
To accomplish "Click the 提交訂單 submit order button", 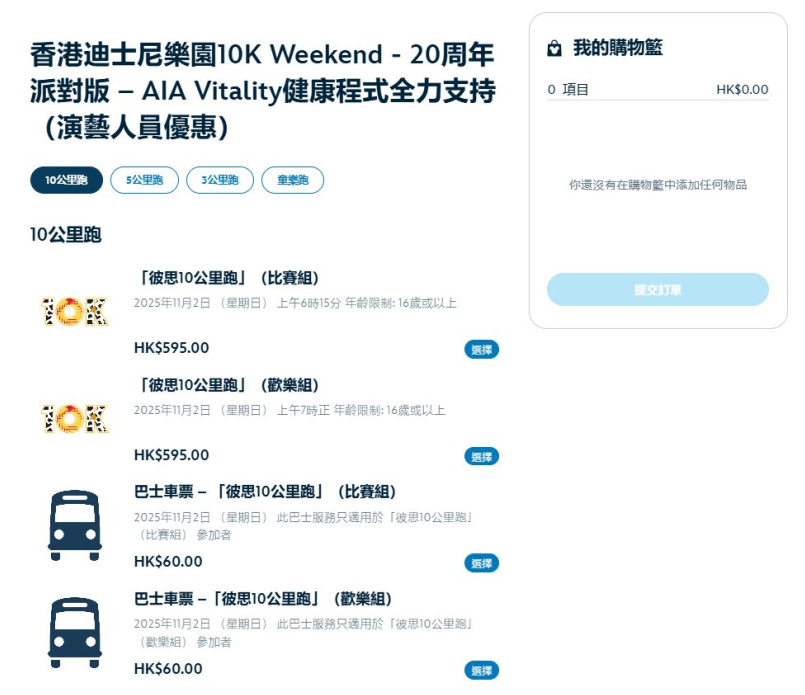I will click(657, 290).
